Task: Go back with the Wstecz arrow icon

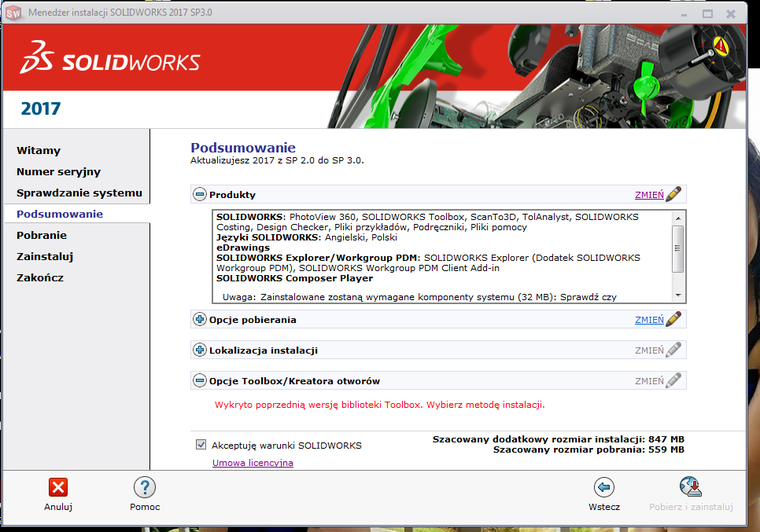Action: 604,487
